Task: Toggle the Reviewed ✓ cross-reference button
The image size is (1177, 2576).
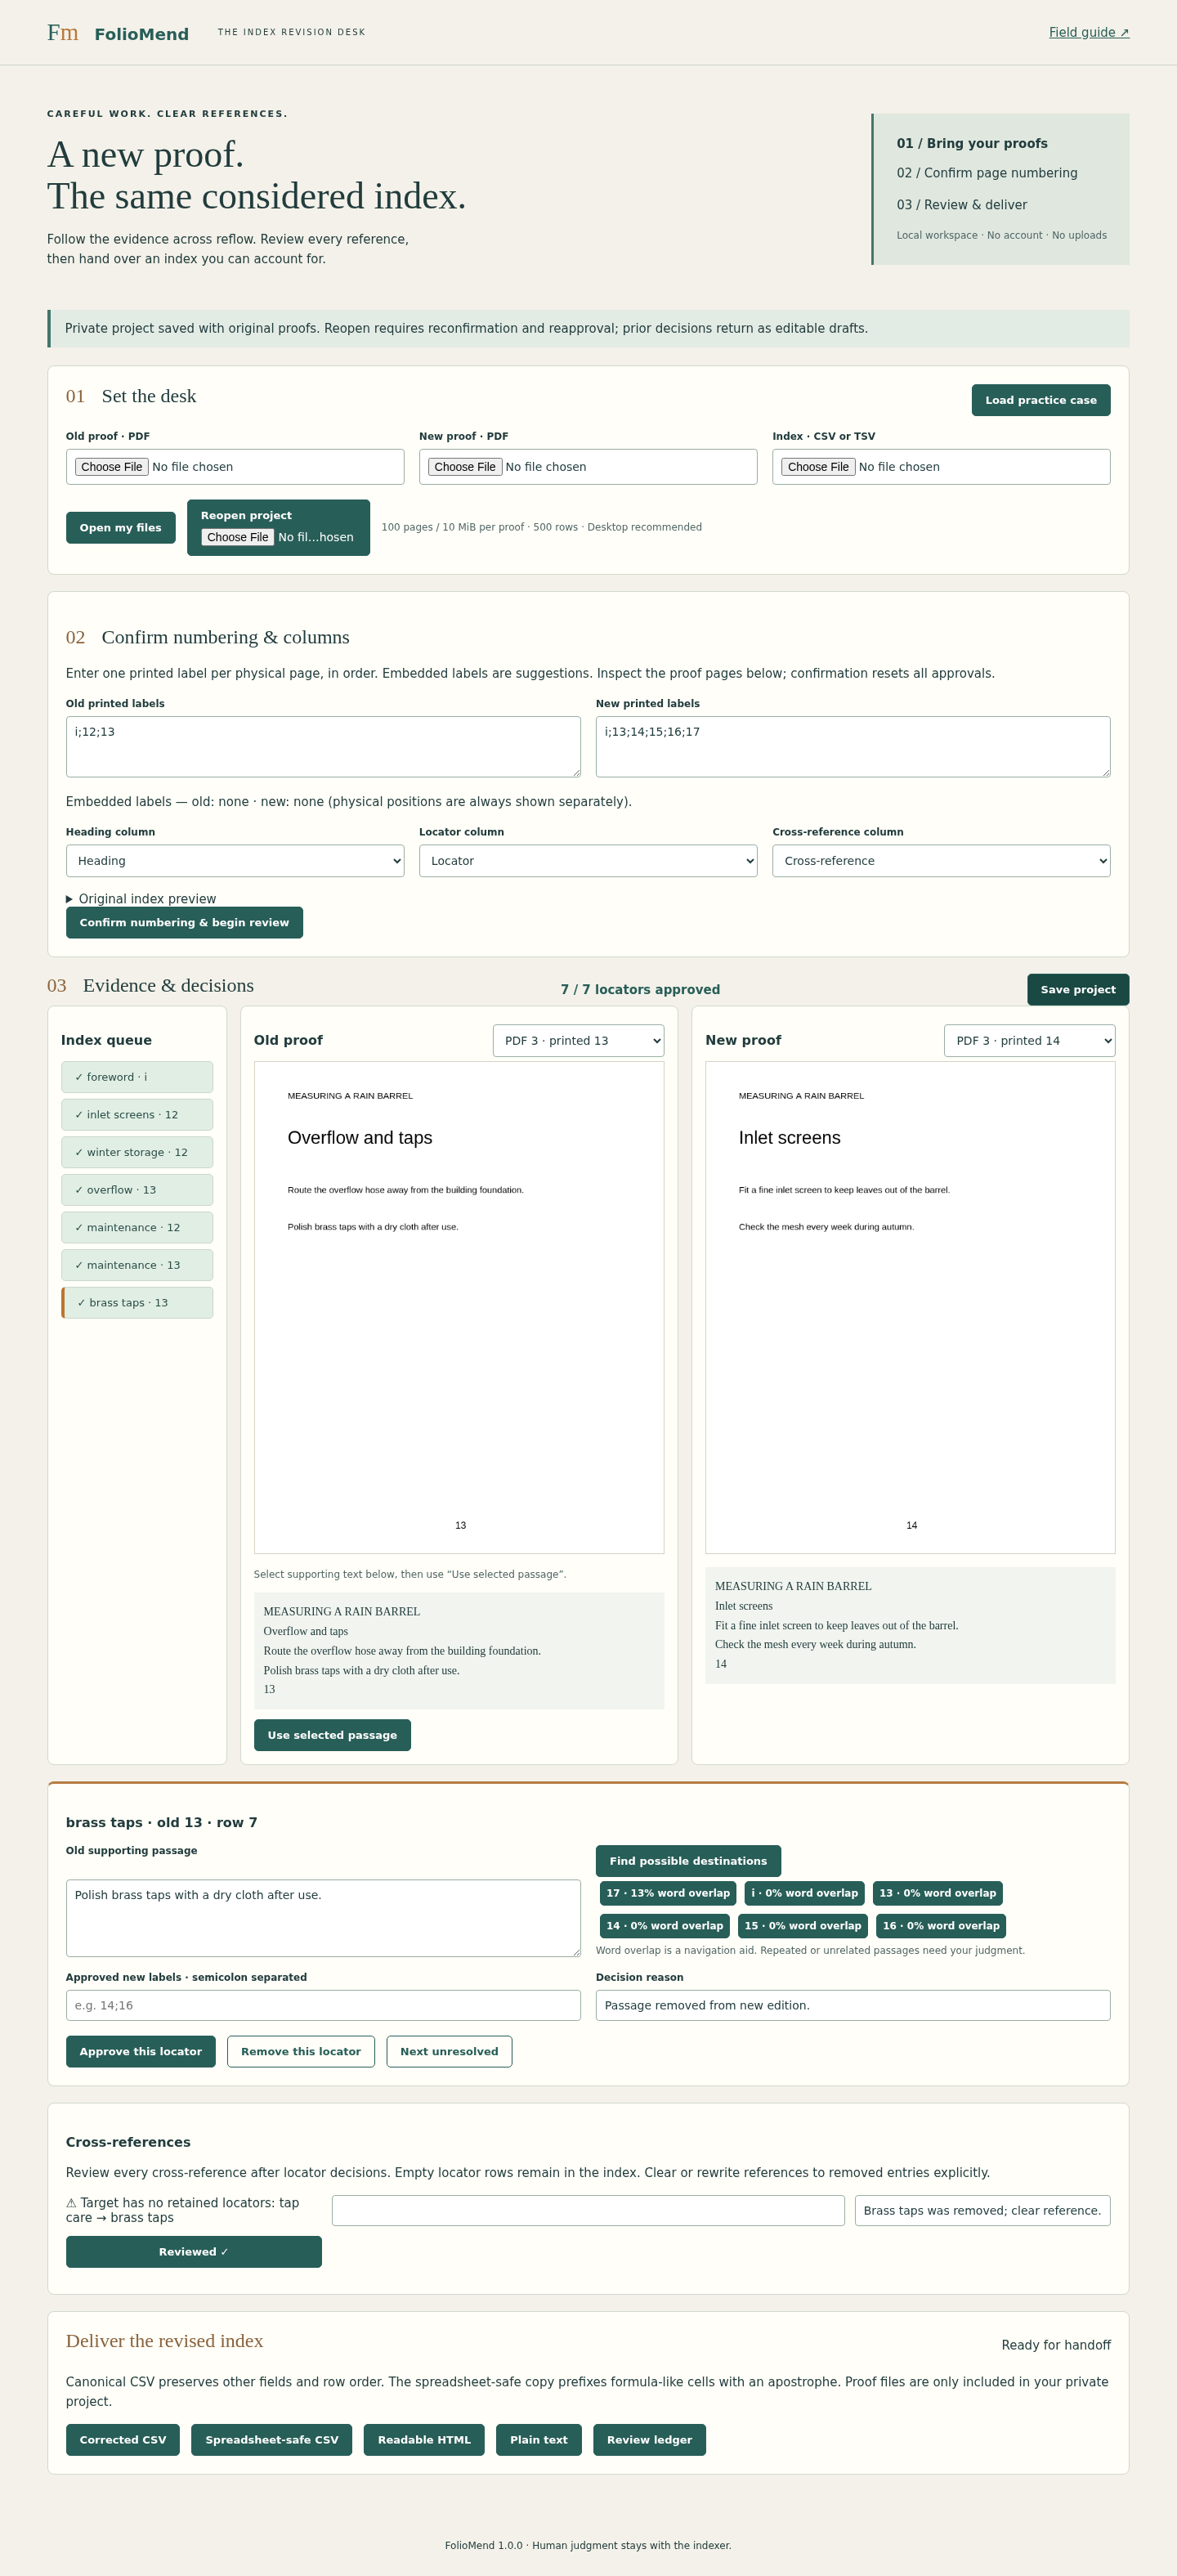Action: click(193, 2252)
